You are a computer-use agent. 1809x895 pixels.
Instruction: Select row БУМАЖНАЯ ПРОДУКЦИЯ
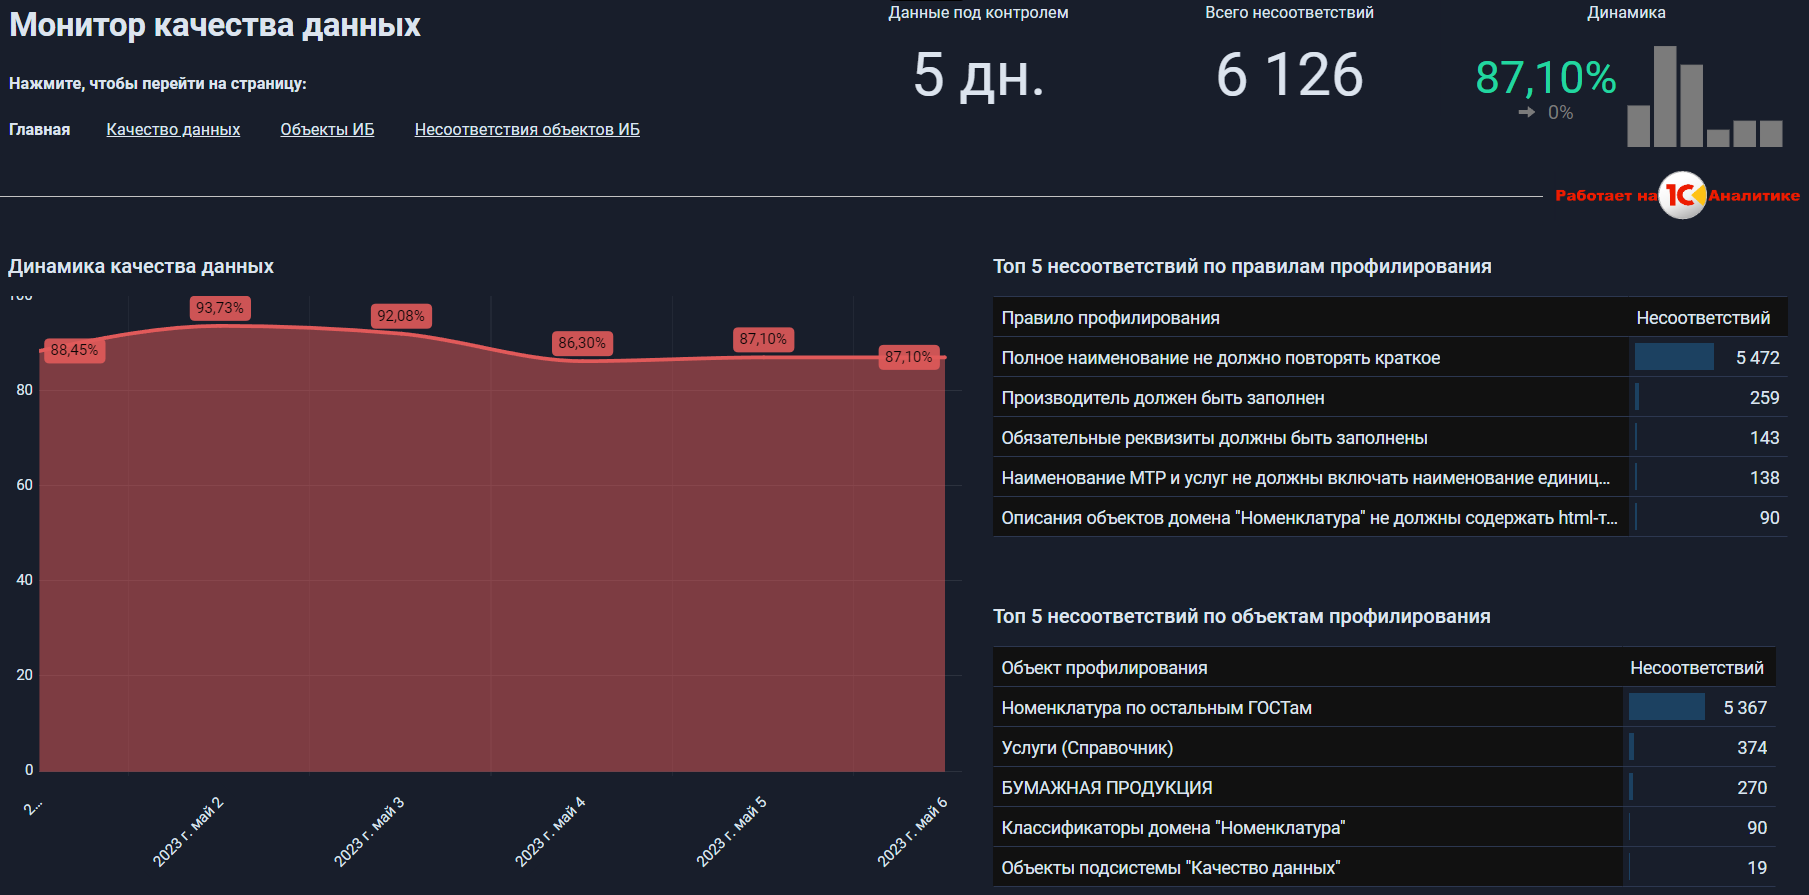pos(1384,787)
